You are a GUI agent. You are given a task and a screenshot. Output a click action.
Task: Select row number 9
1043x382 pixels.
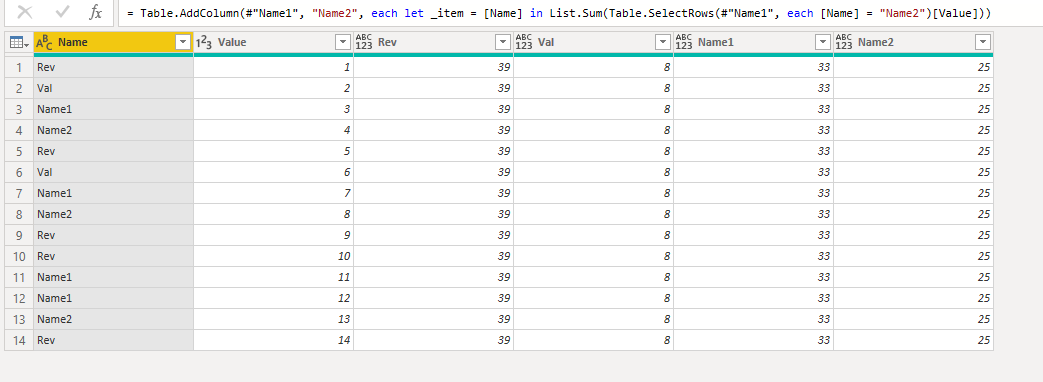19,235
